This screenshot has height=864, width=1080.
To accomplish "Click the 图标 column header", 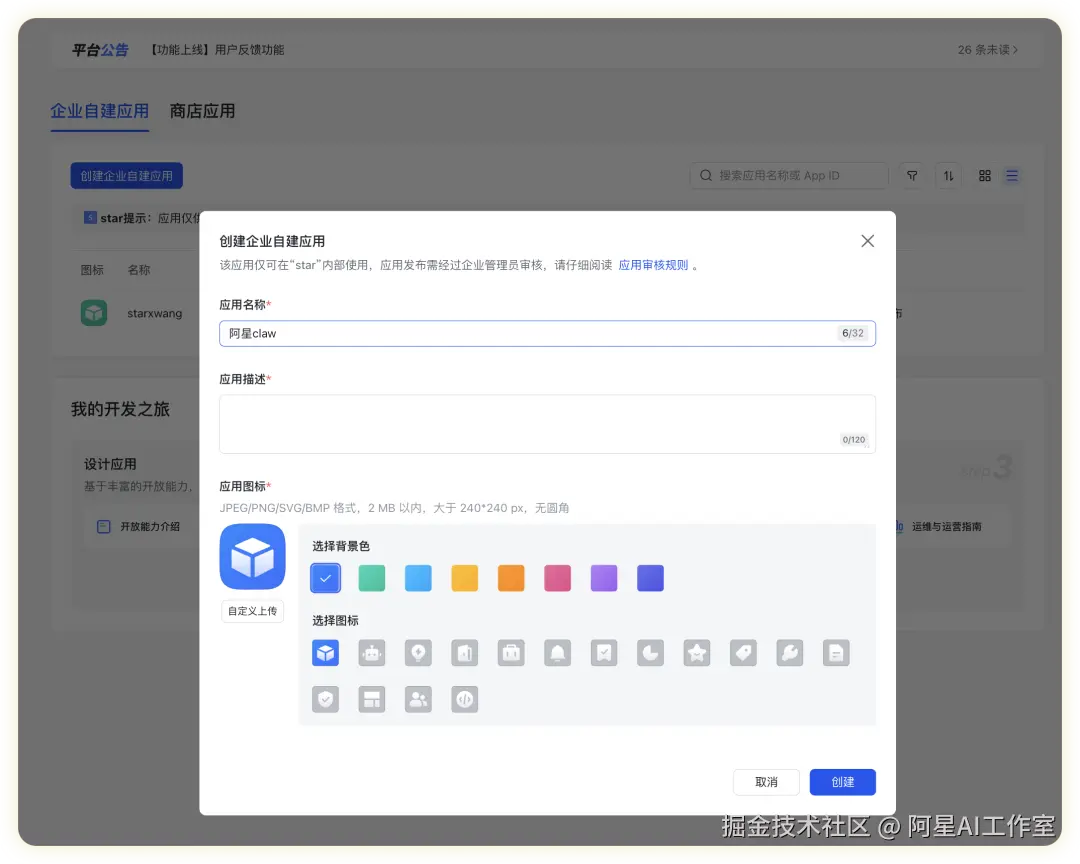I will pyautogui.click(x=92, y=270).
